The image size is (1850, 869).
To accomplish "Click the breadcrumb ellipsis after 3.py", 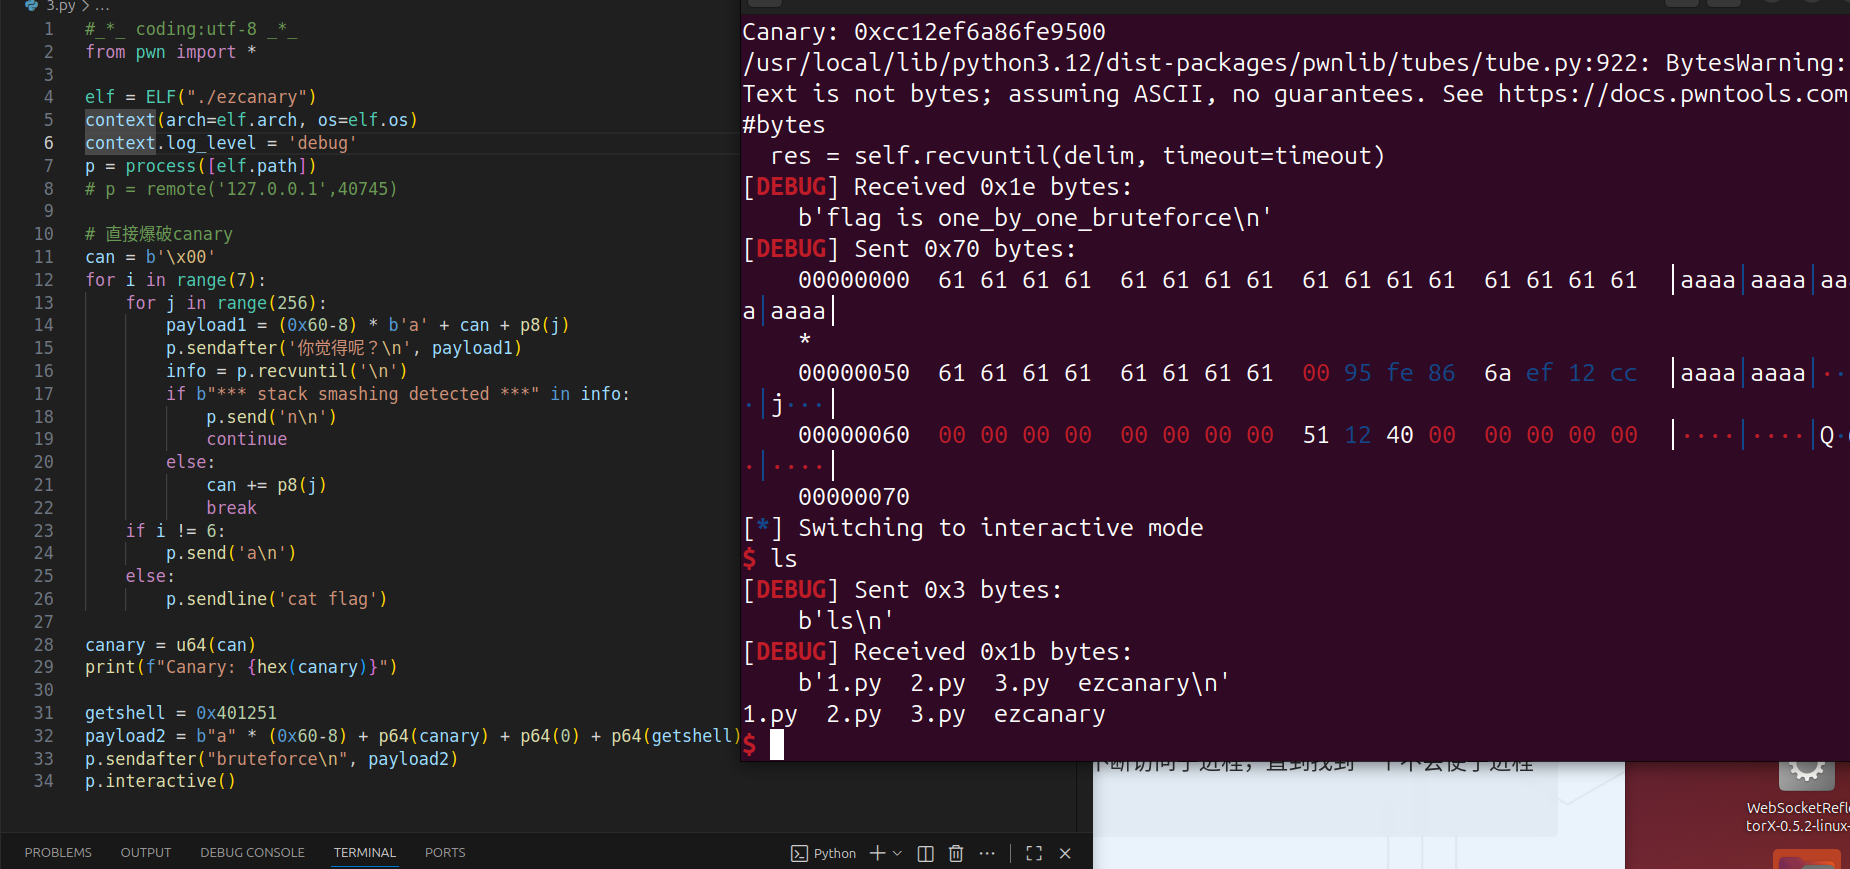I will [x=102, y=6].
